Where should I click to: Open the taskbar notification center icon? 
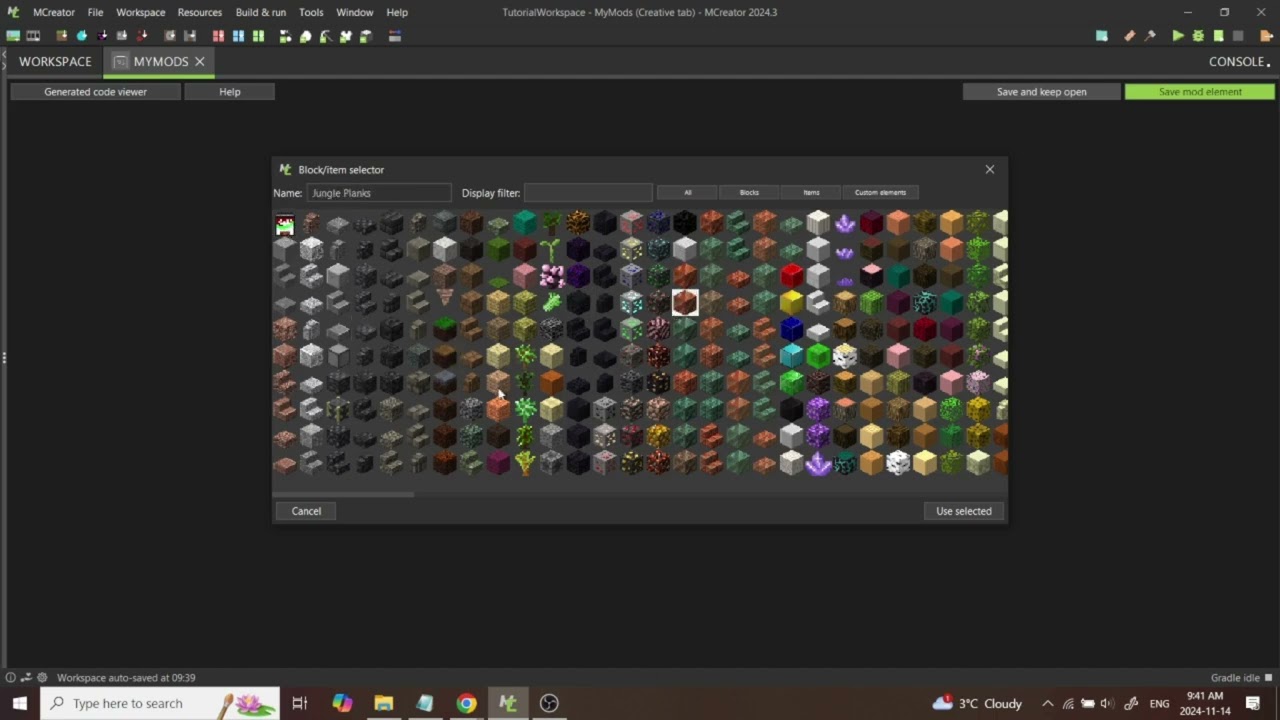pos(1253,703)
